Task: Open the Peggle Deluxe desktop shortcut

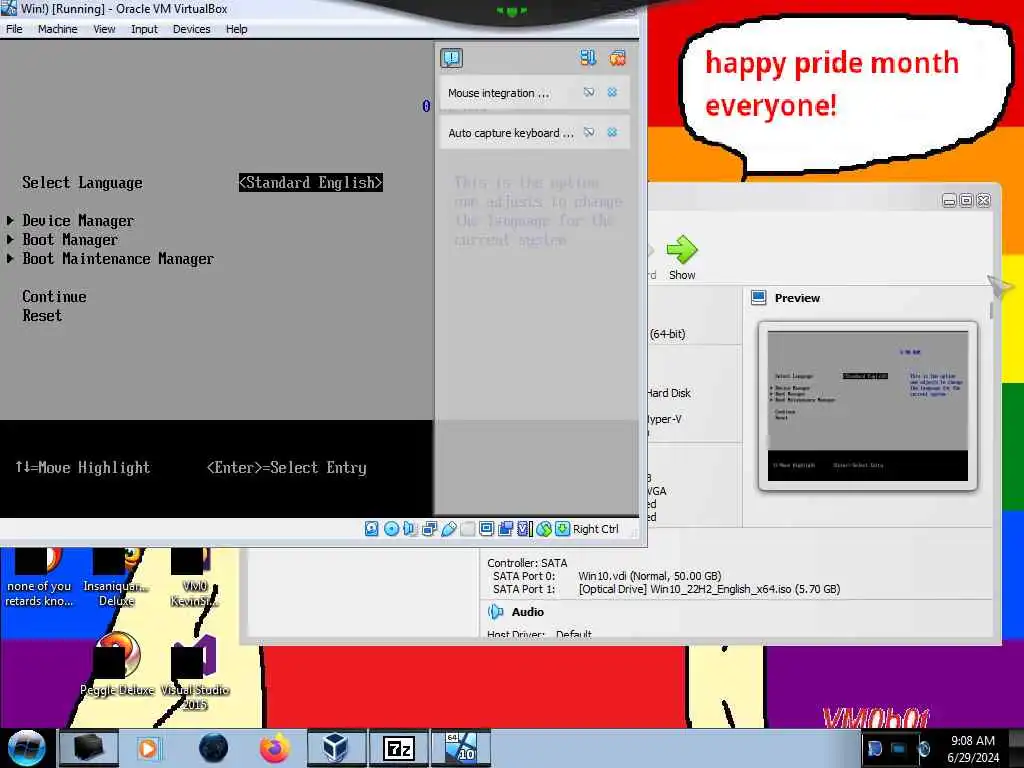Action: 117,664
